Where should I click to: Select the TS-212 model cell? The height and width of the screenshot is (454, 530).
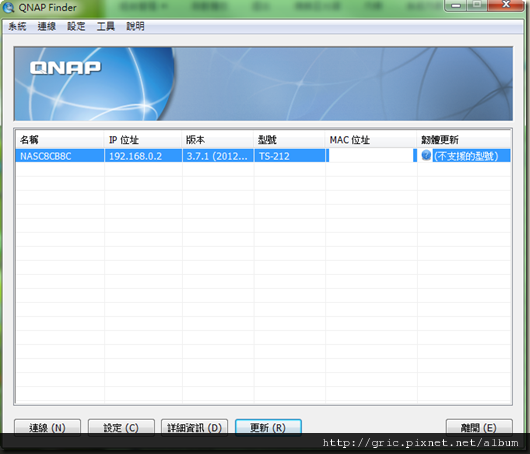(x=290, y=156)
